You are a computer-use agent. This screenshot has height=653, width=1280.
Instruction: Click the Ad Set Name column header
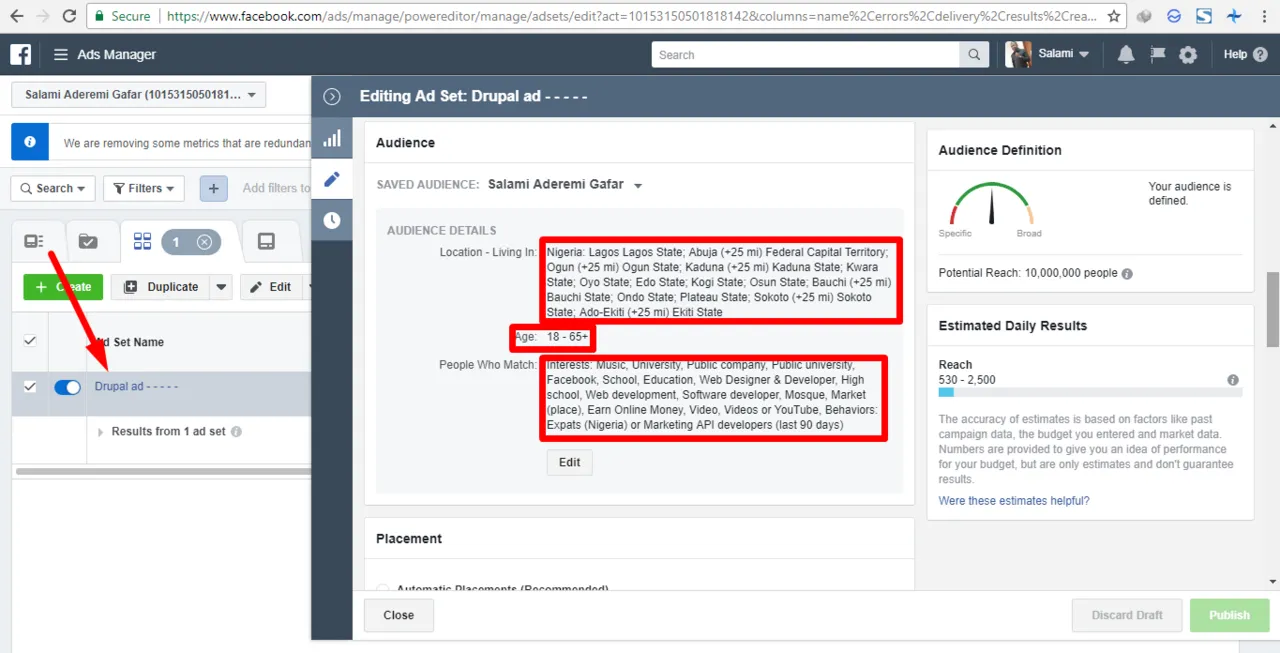click(x=130, y=342)
